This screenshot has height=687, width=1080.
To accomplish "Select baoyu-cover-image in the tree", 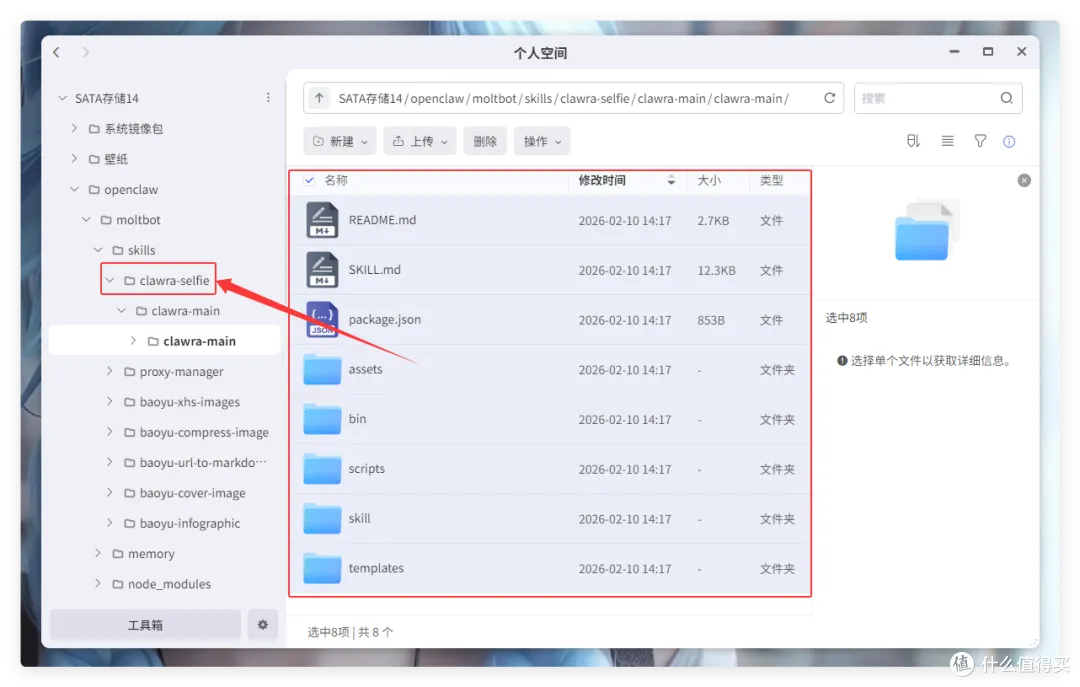I will [x=192, y=493].
